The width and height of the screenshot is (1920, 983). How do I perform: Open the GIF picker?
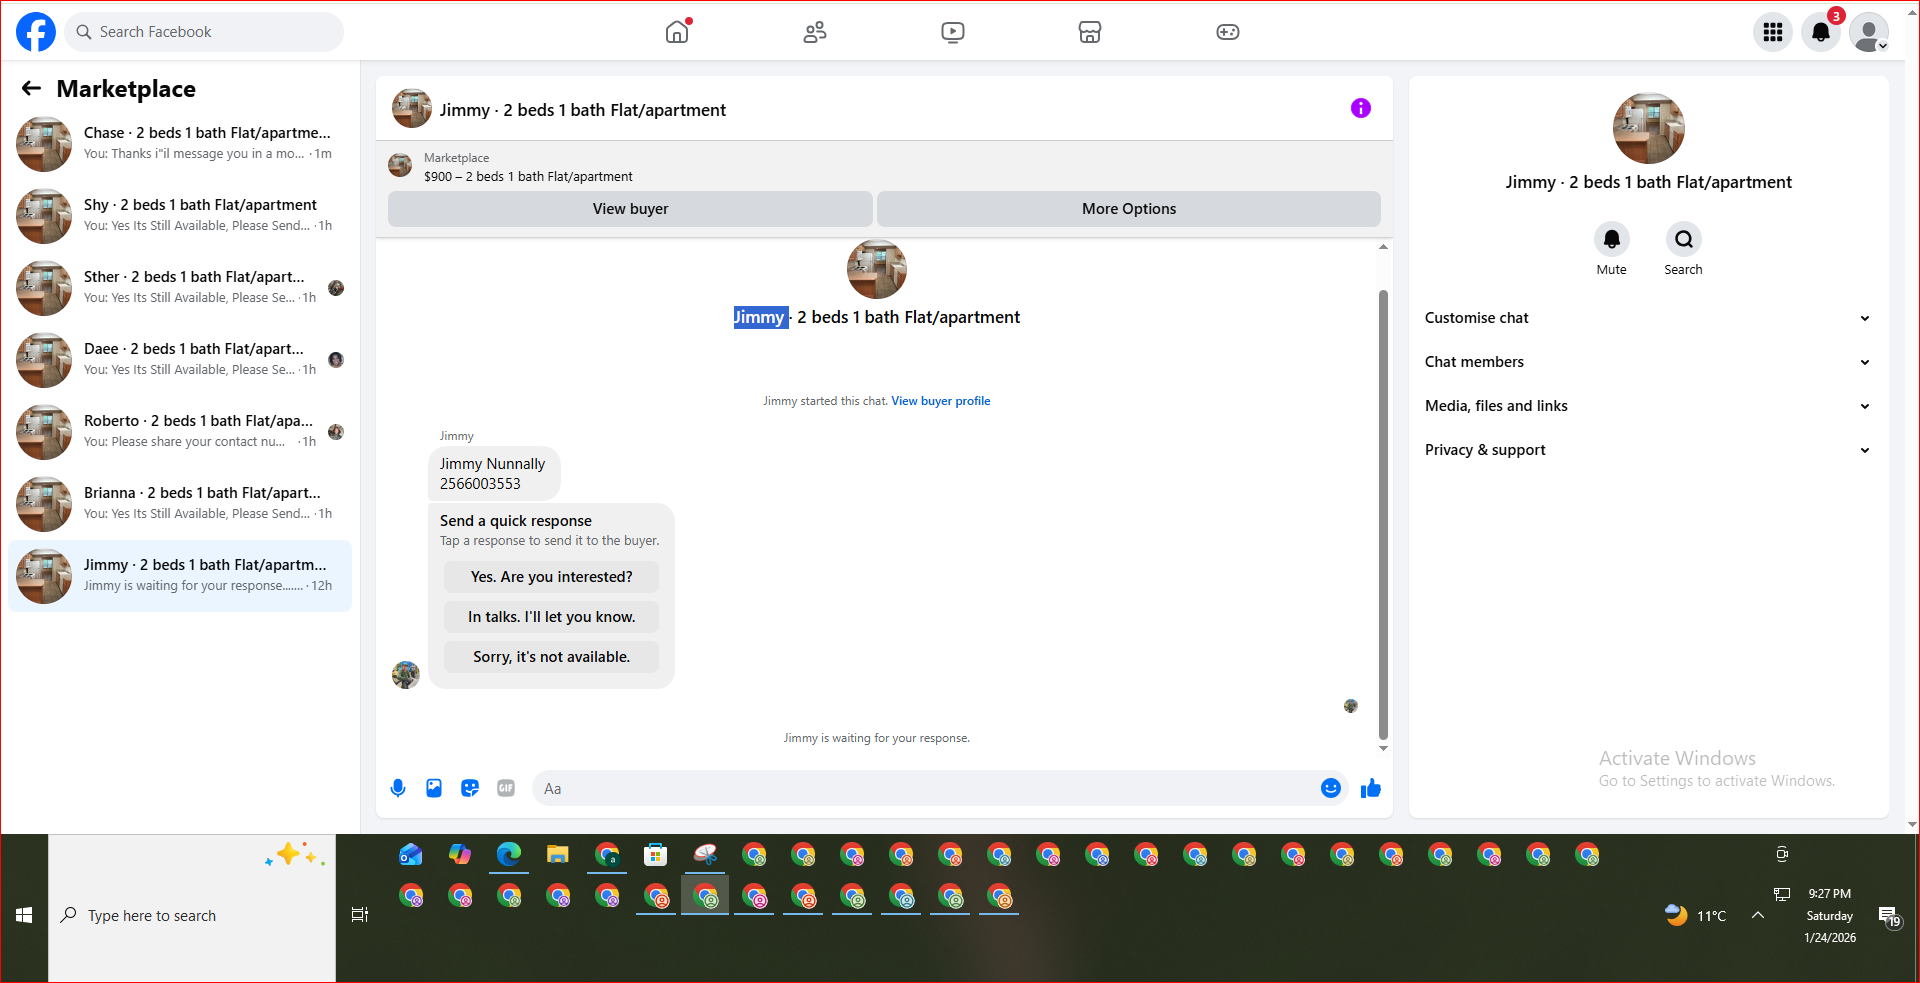pyautogui.click(x=506, y=788)
